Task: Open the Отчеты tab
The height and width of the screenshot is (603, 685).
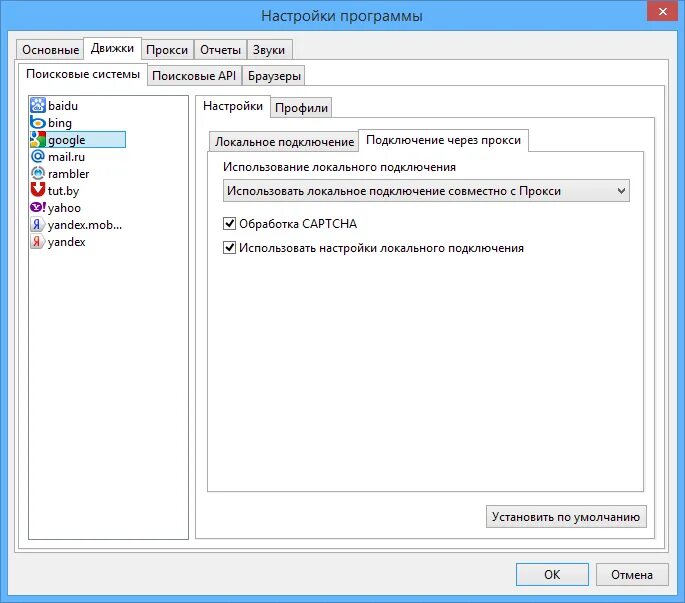Action: point(220,50)
